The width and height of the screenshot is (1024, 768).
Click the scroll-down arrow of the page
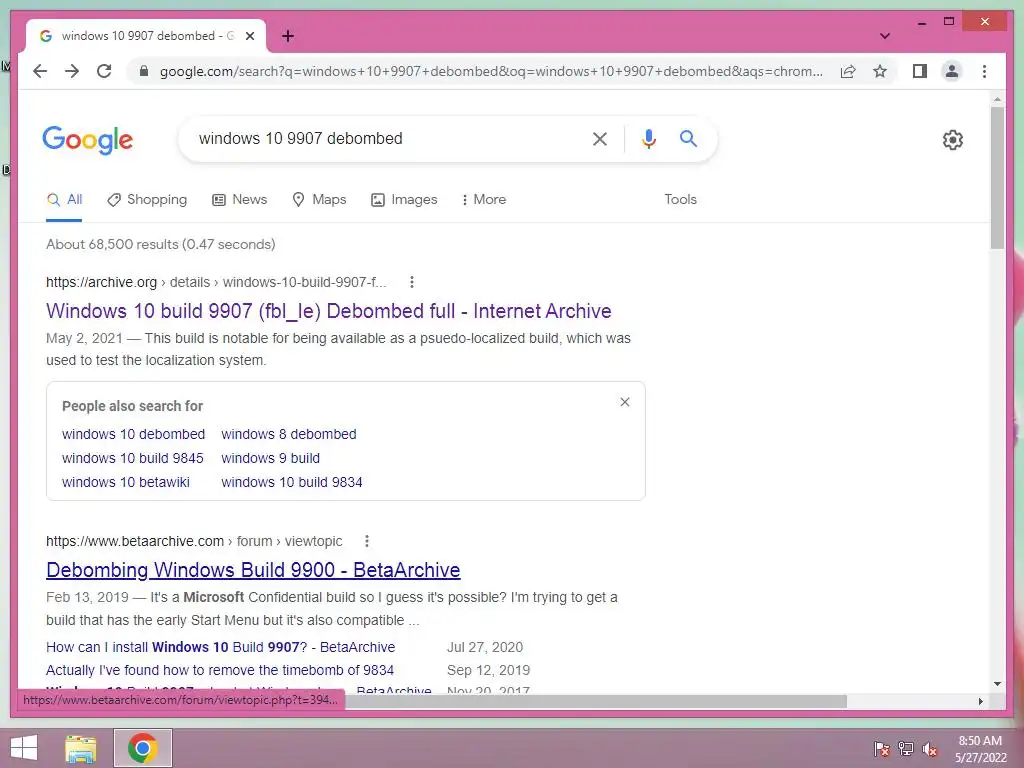(997, 684)
